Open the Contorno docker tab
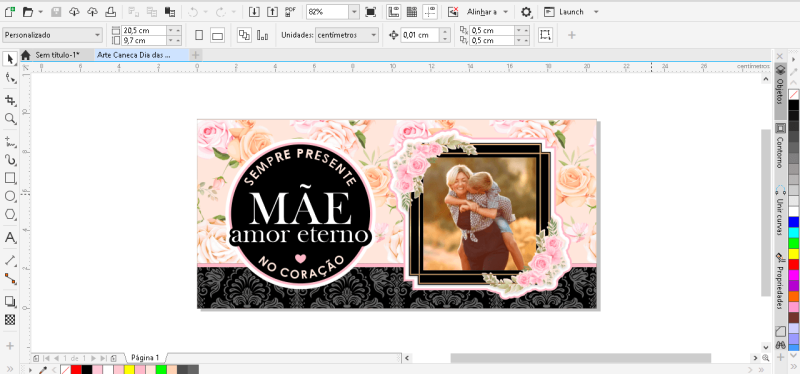The width and height of the screenshot is (800, 374). (780, 145)
